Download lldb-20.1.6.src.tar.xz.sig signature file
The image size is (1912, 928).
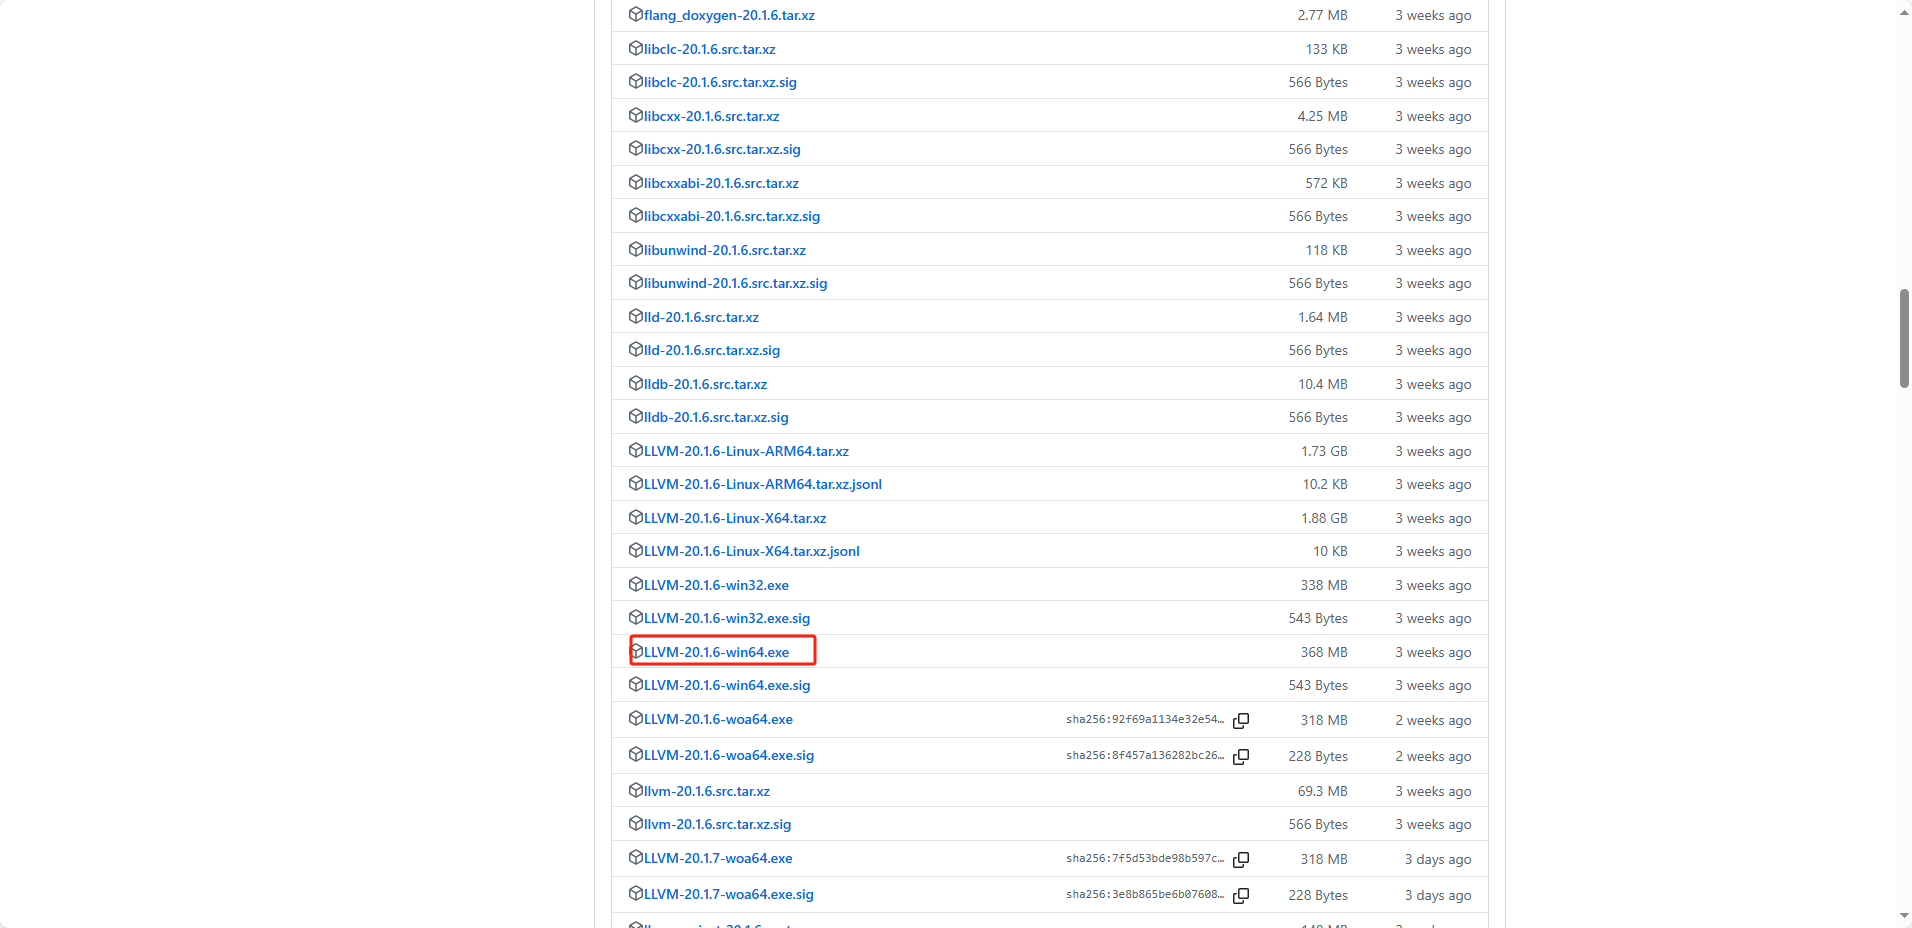716,417
